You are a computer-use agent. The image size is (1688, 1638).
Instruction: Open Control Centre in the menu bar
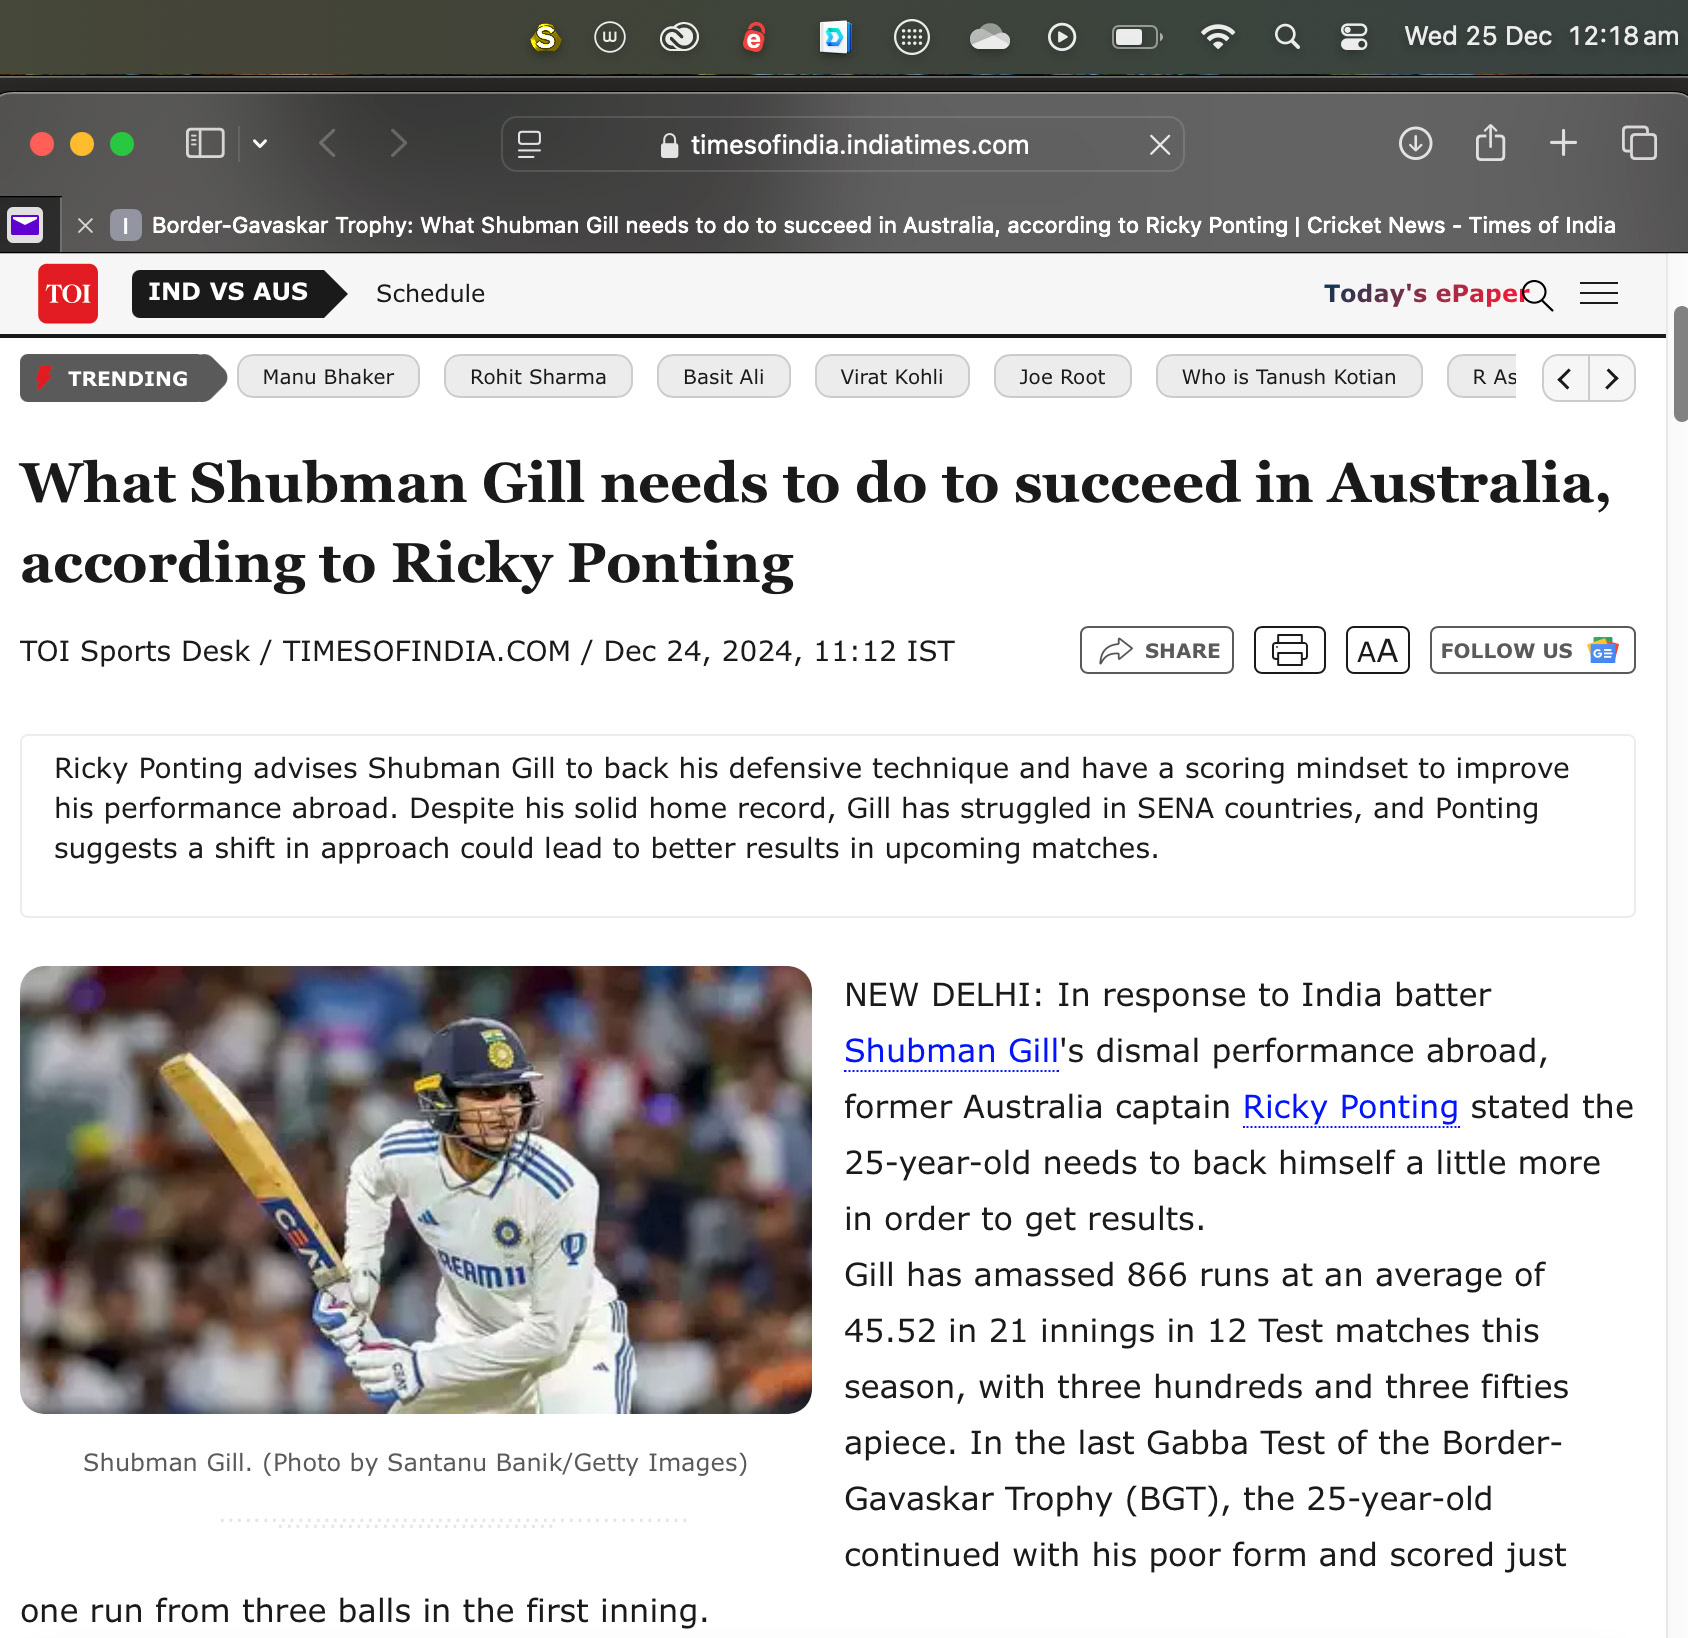pyautogui.click(x=1354, y=37)
